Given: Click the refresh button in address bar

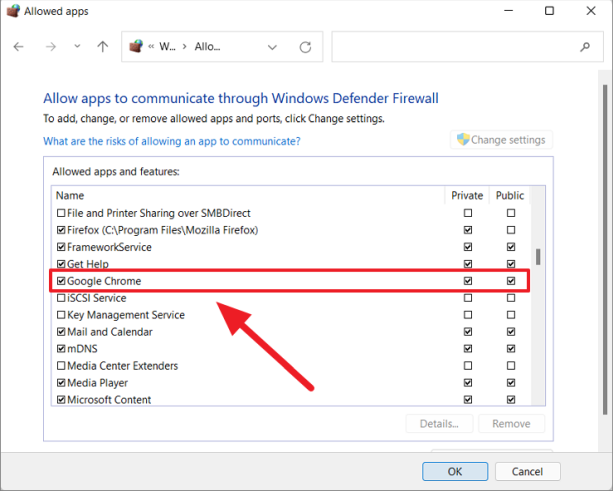Looking at the screenshot, I should [305, 47].
